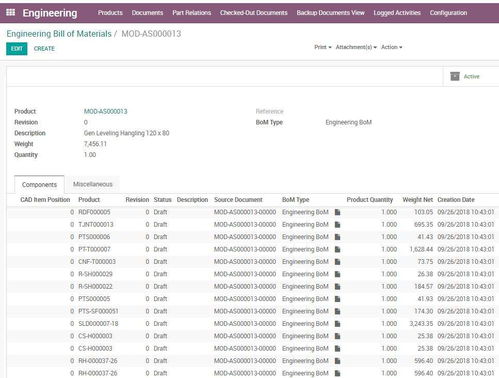Open product link MOD-AS000013

105,111
